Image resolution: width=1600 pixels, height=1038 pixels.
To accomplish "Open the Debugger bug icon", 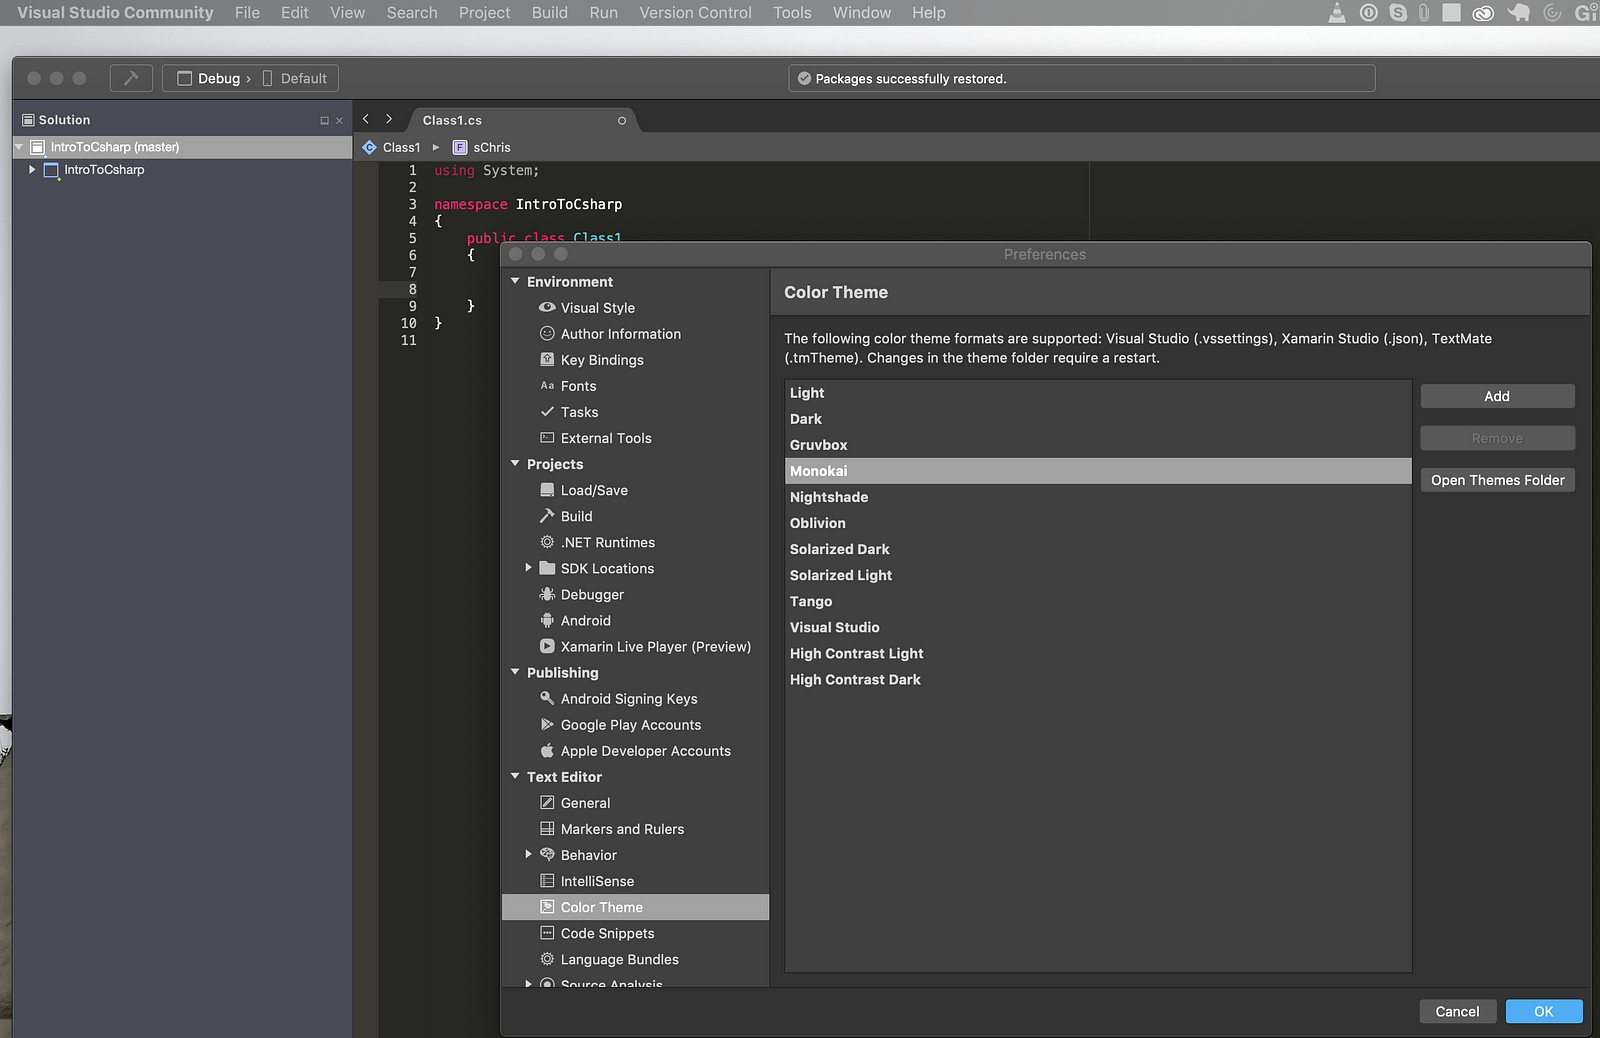I will [x=547, y=593].
